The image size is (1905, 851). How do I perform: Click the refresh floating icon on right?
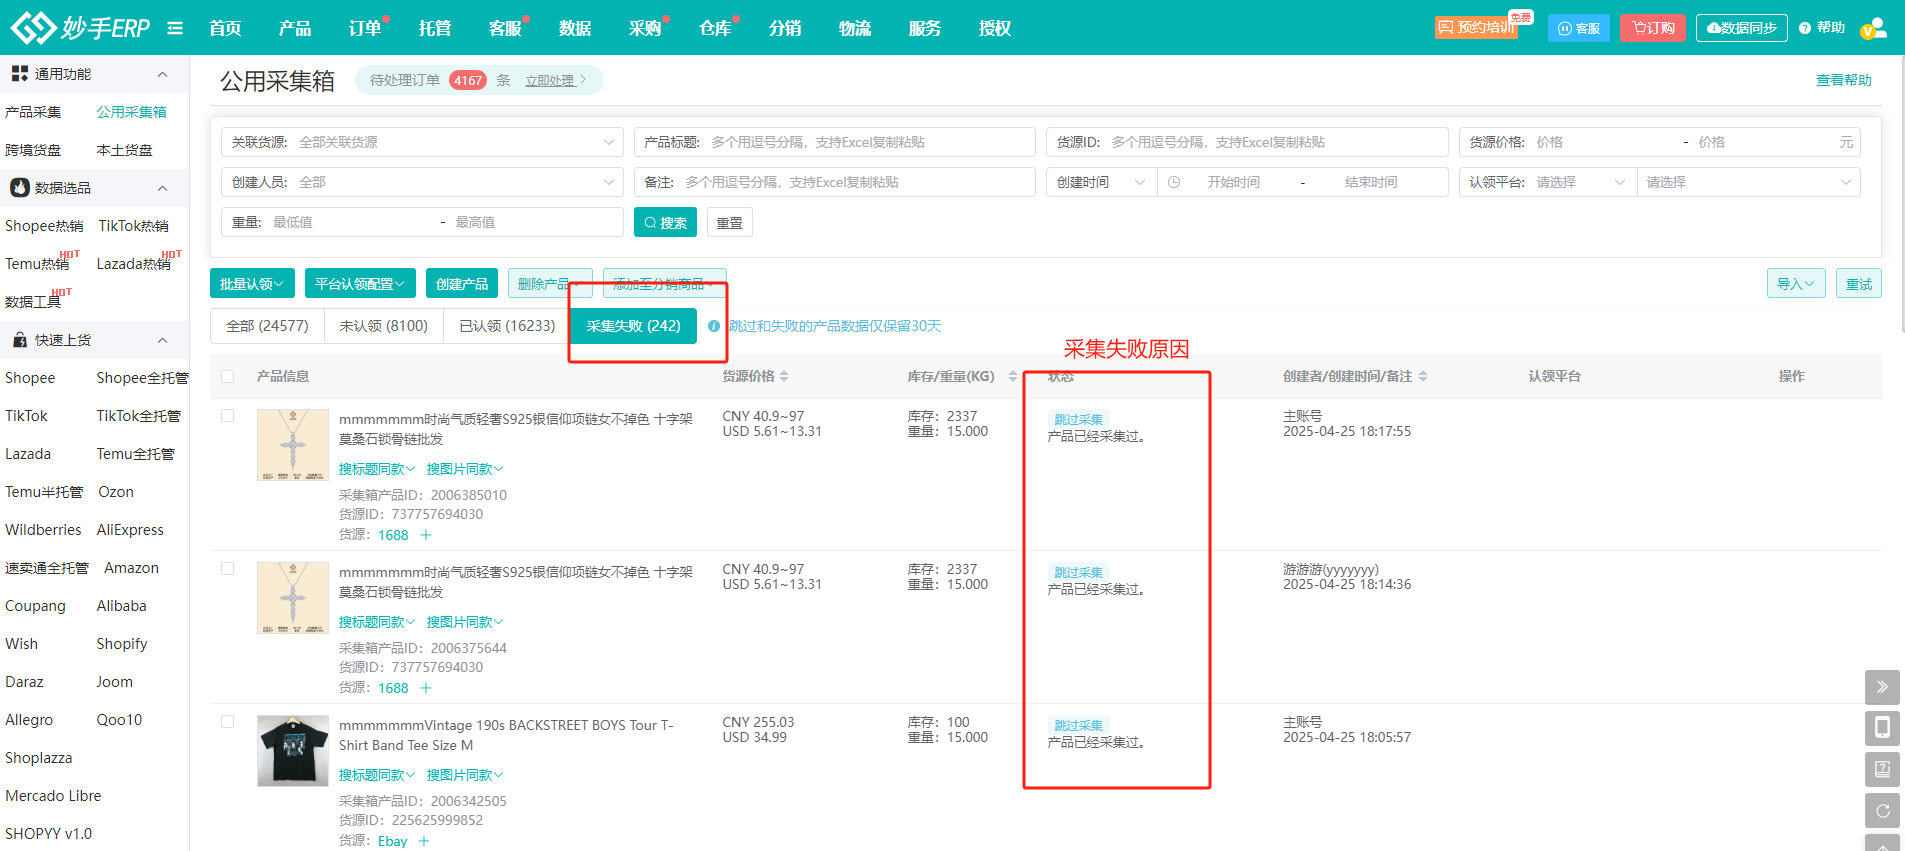click(x=1882, y=811)
